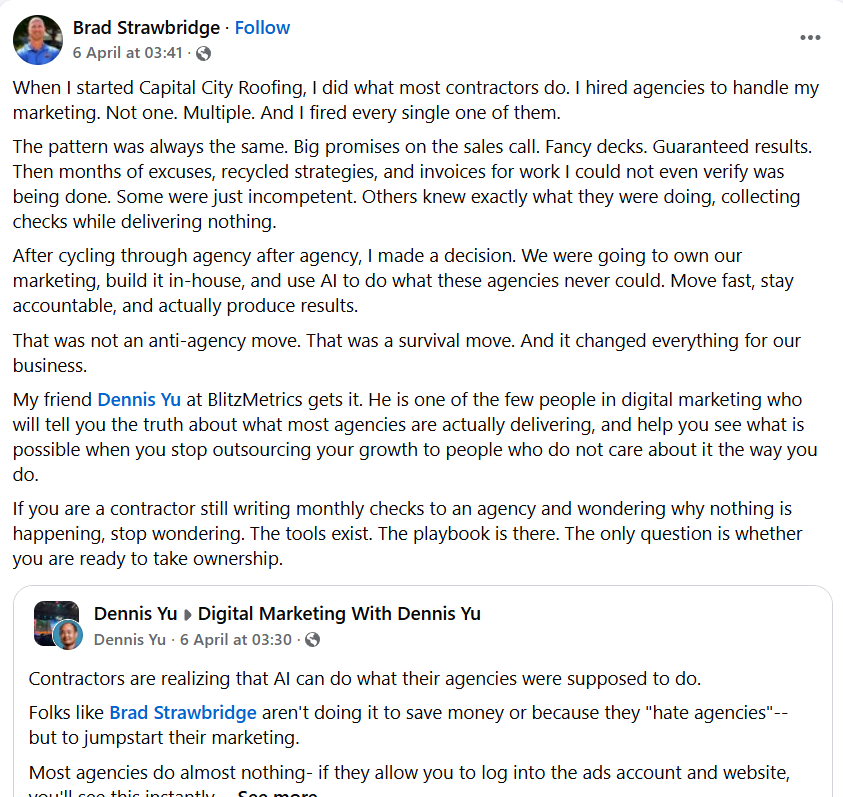Screen dimensions: 843x797
Task: Click the small round Dennis Yu avatar overlay
Action: [x=67, y=635]
